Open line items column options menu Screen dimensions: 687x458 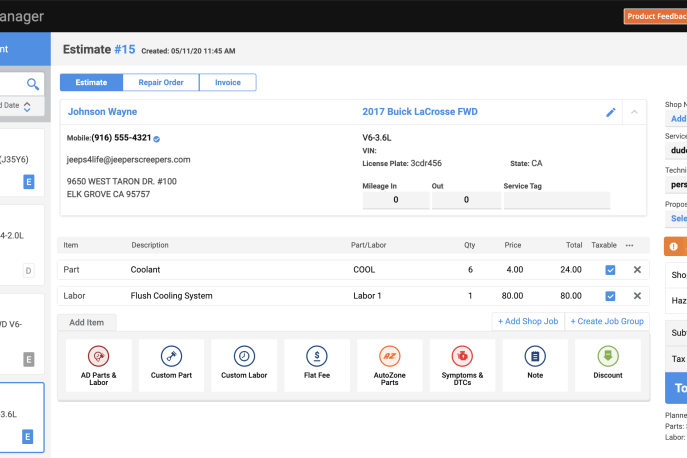tap(630, 245)
